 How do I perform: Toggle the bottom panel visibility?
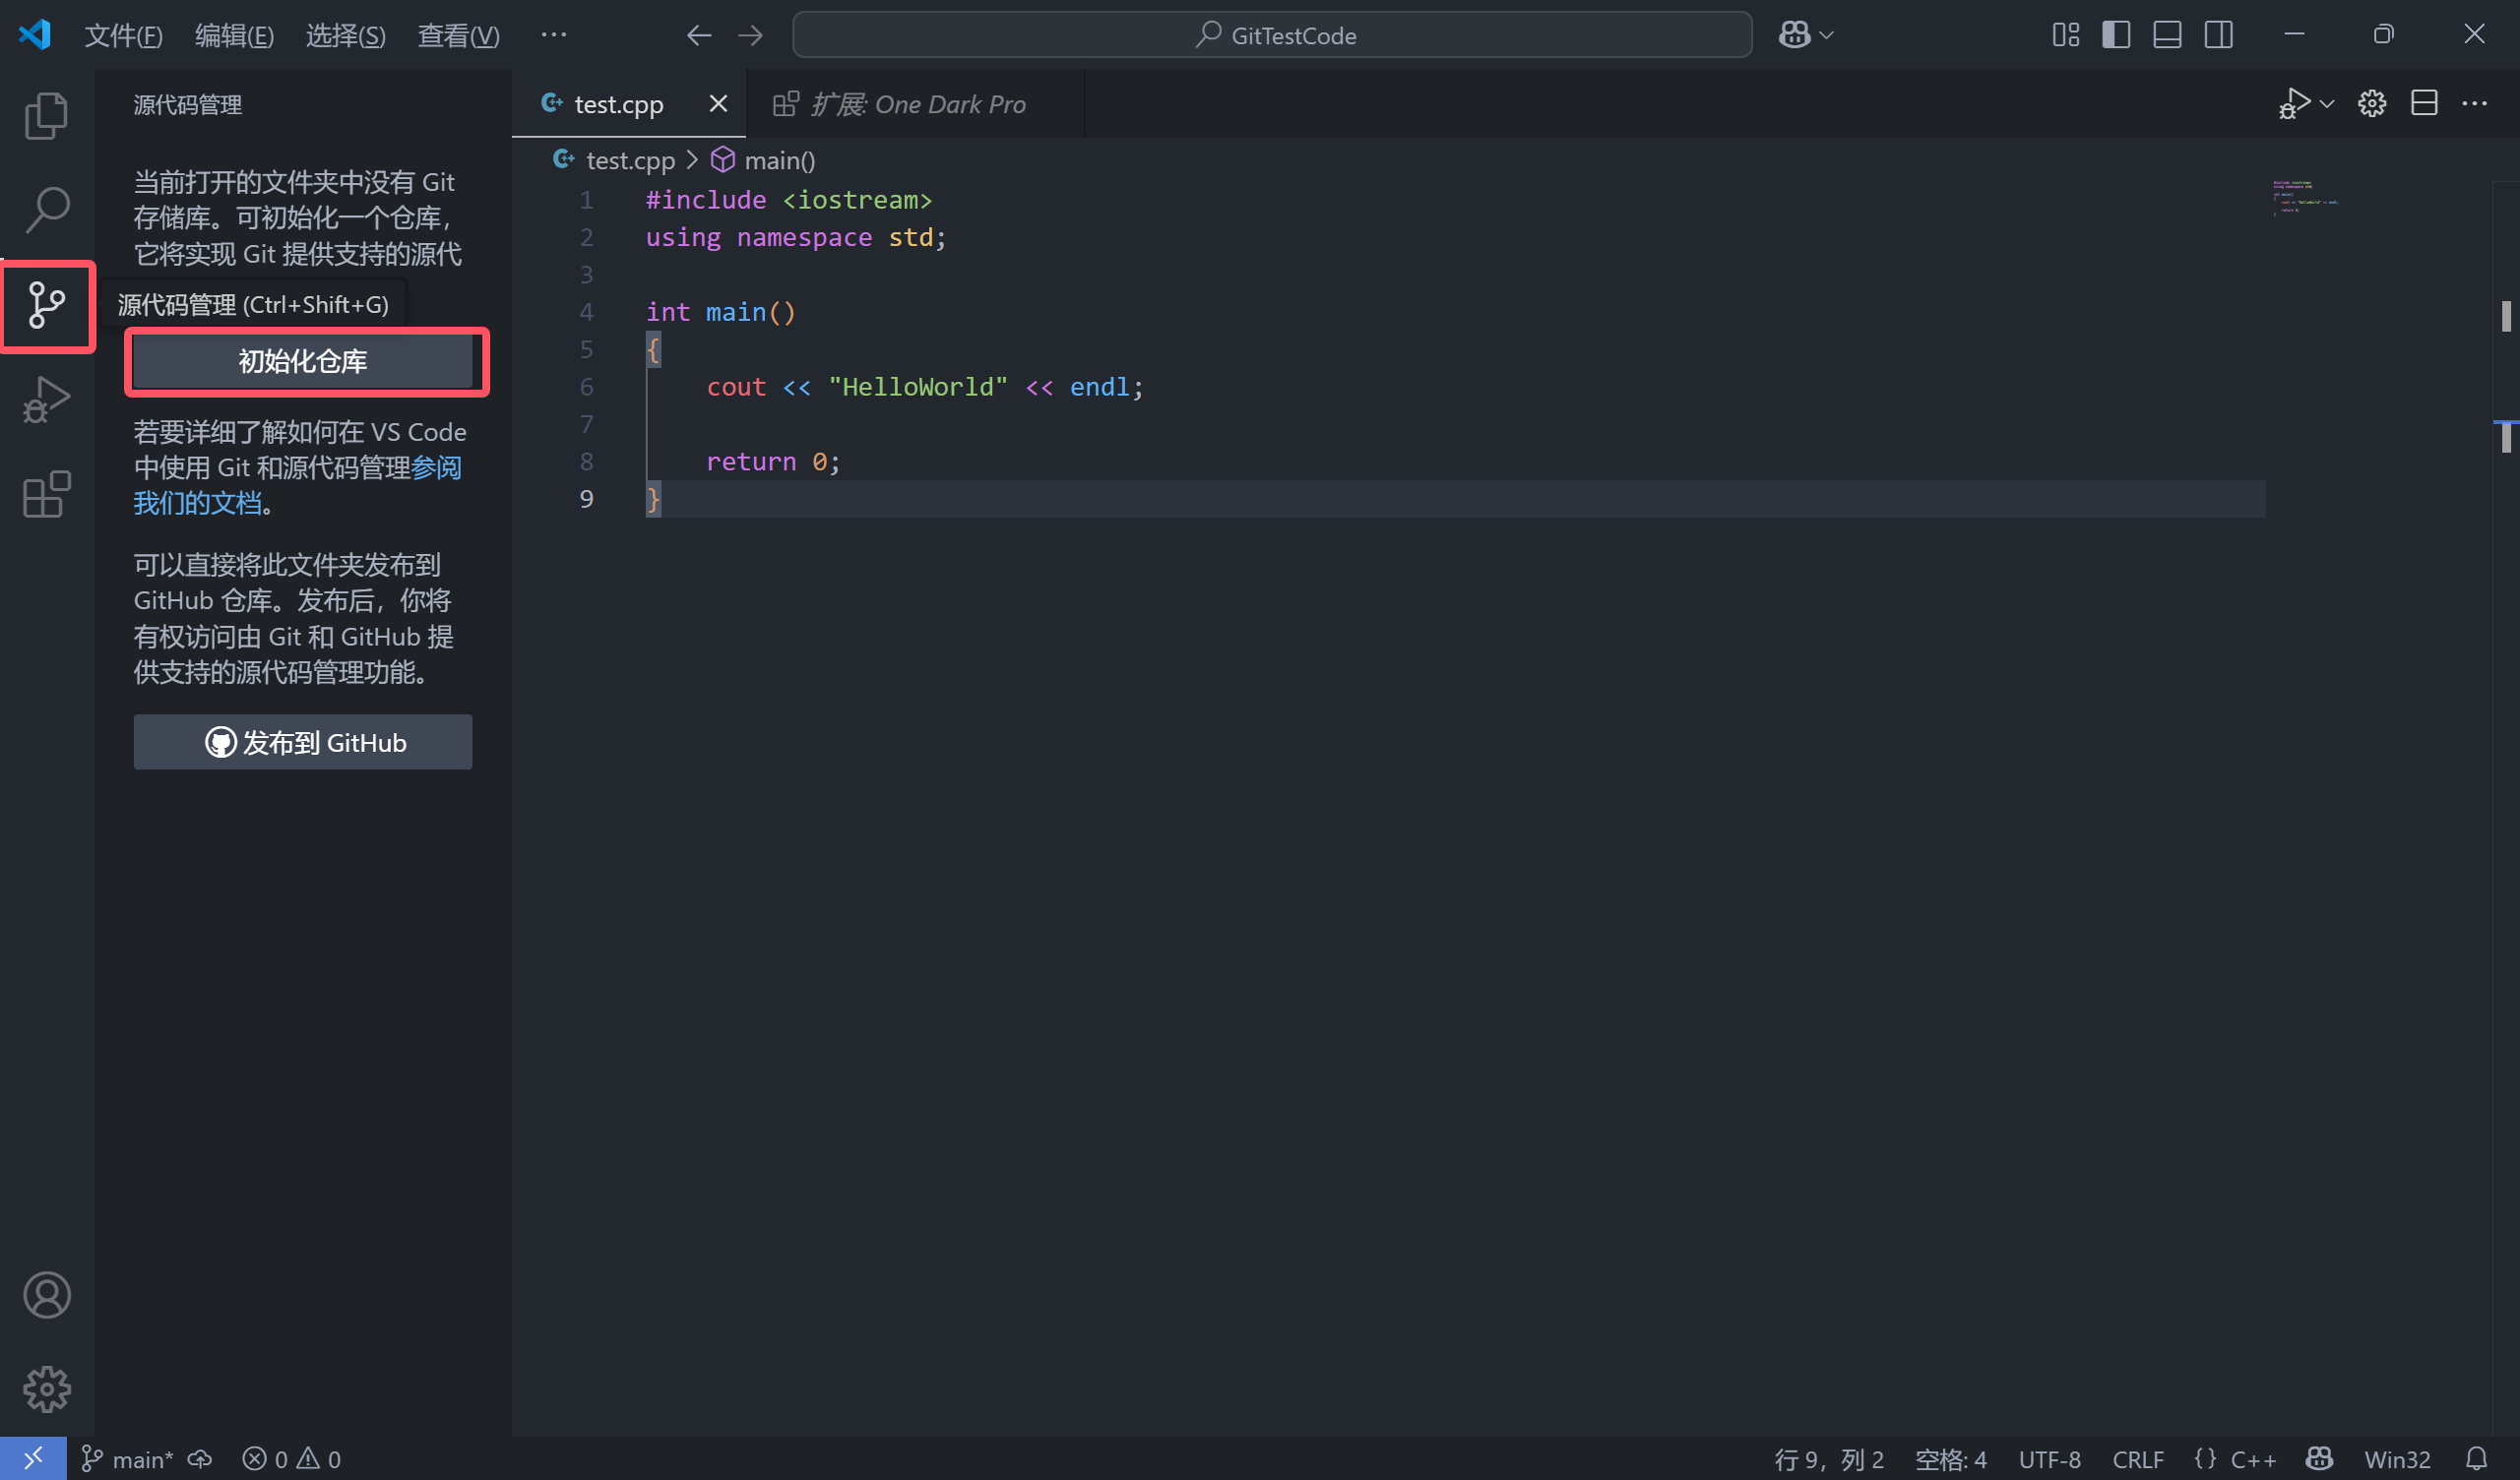coord(2167,35)
